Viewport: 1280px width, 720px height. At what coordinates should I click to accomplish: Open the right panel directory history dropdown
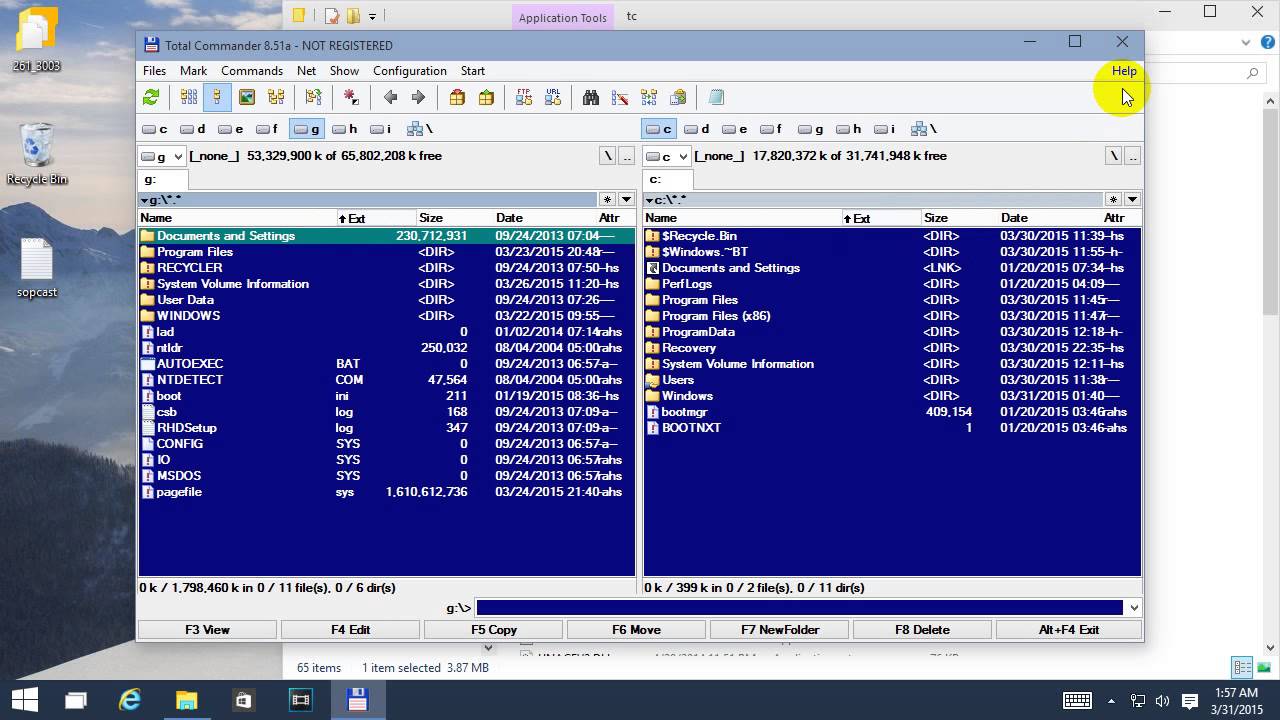pyautogui.click(x=1131, y=199)
